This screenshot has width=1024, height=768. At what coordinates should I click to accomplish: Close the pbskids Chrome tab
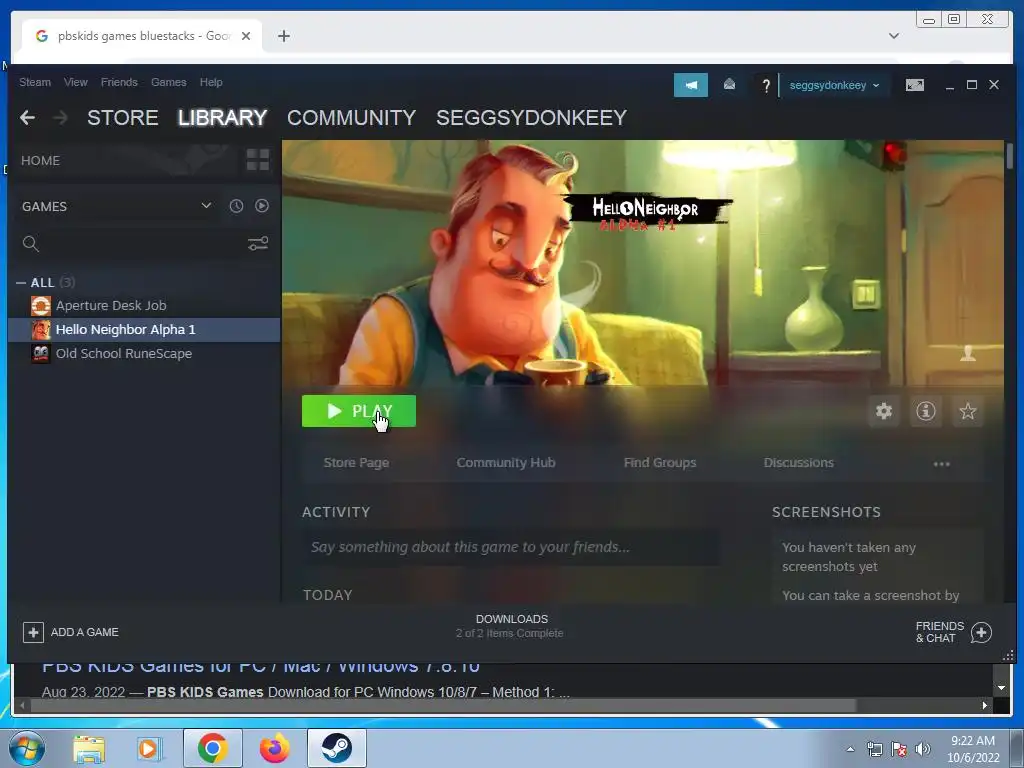tap(246, 36)
